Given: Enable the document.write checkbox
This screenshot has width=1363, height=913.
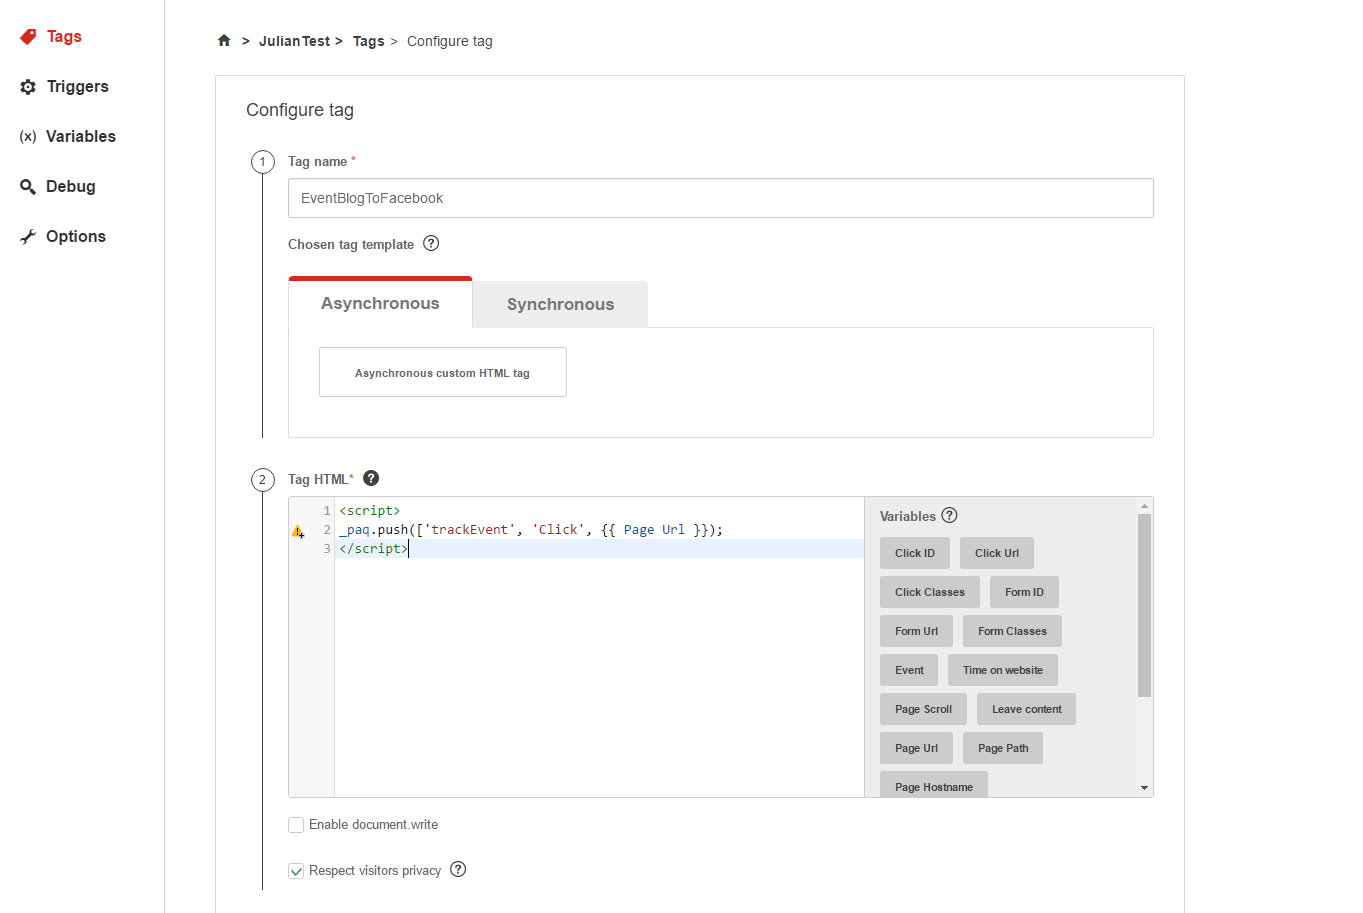Looking at the screenshot, I should tap(296, 824).
